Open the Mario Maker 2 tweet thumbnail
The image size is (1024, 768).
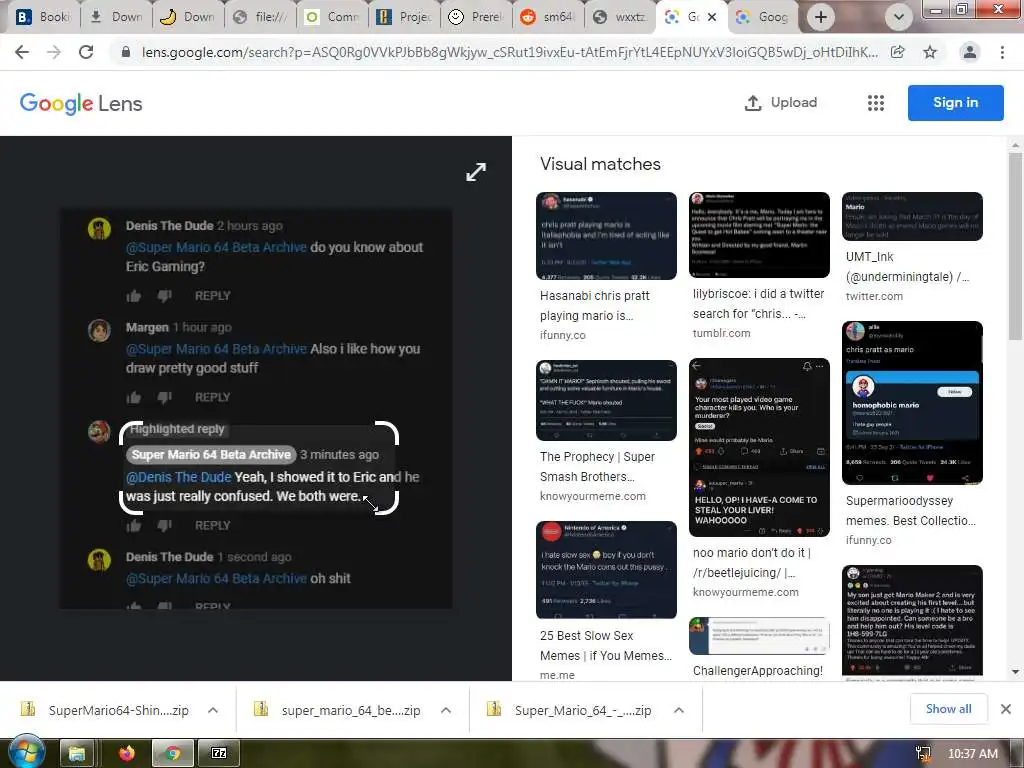[912, 622]
